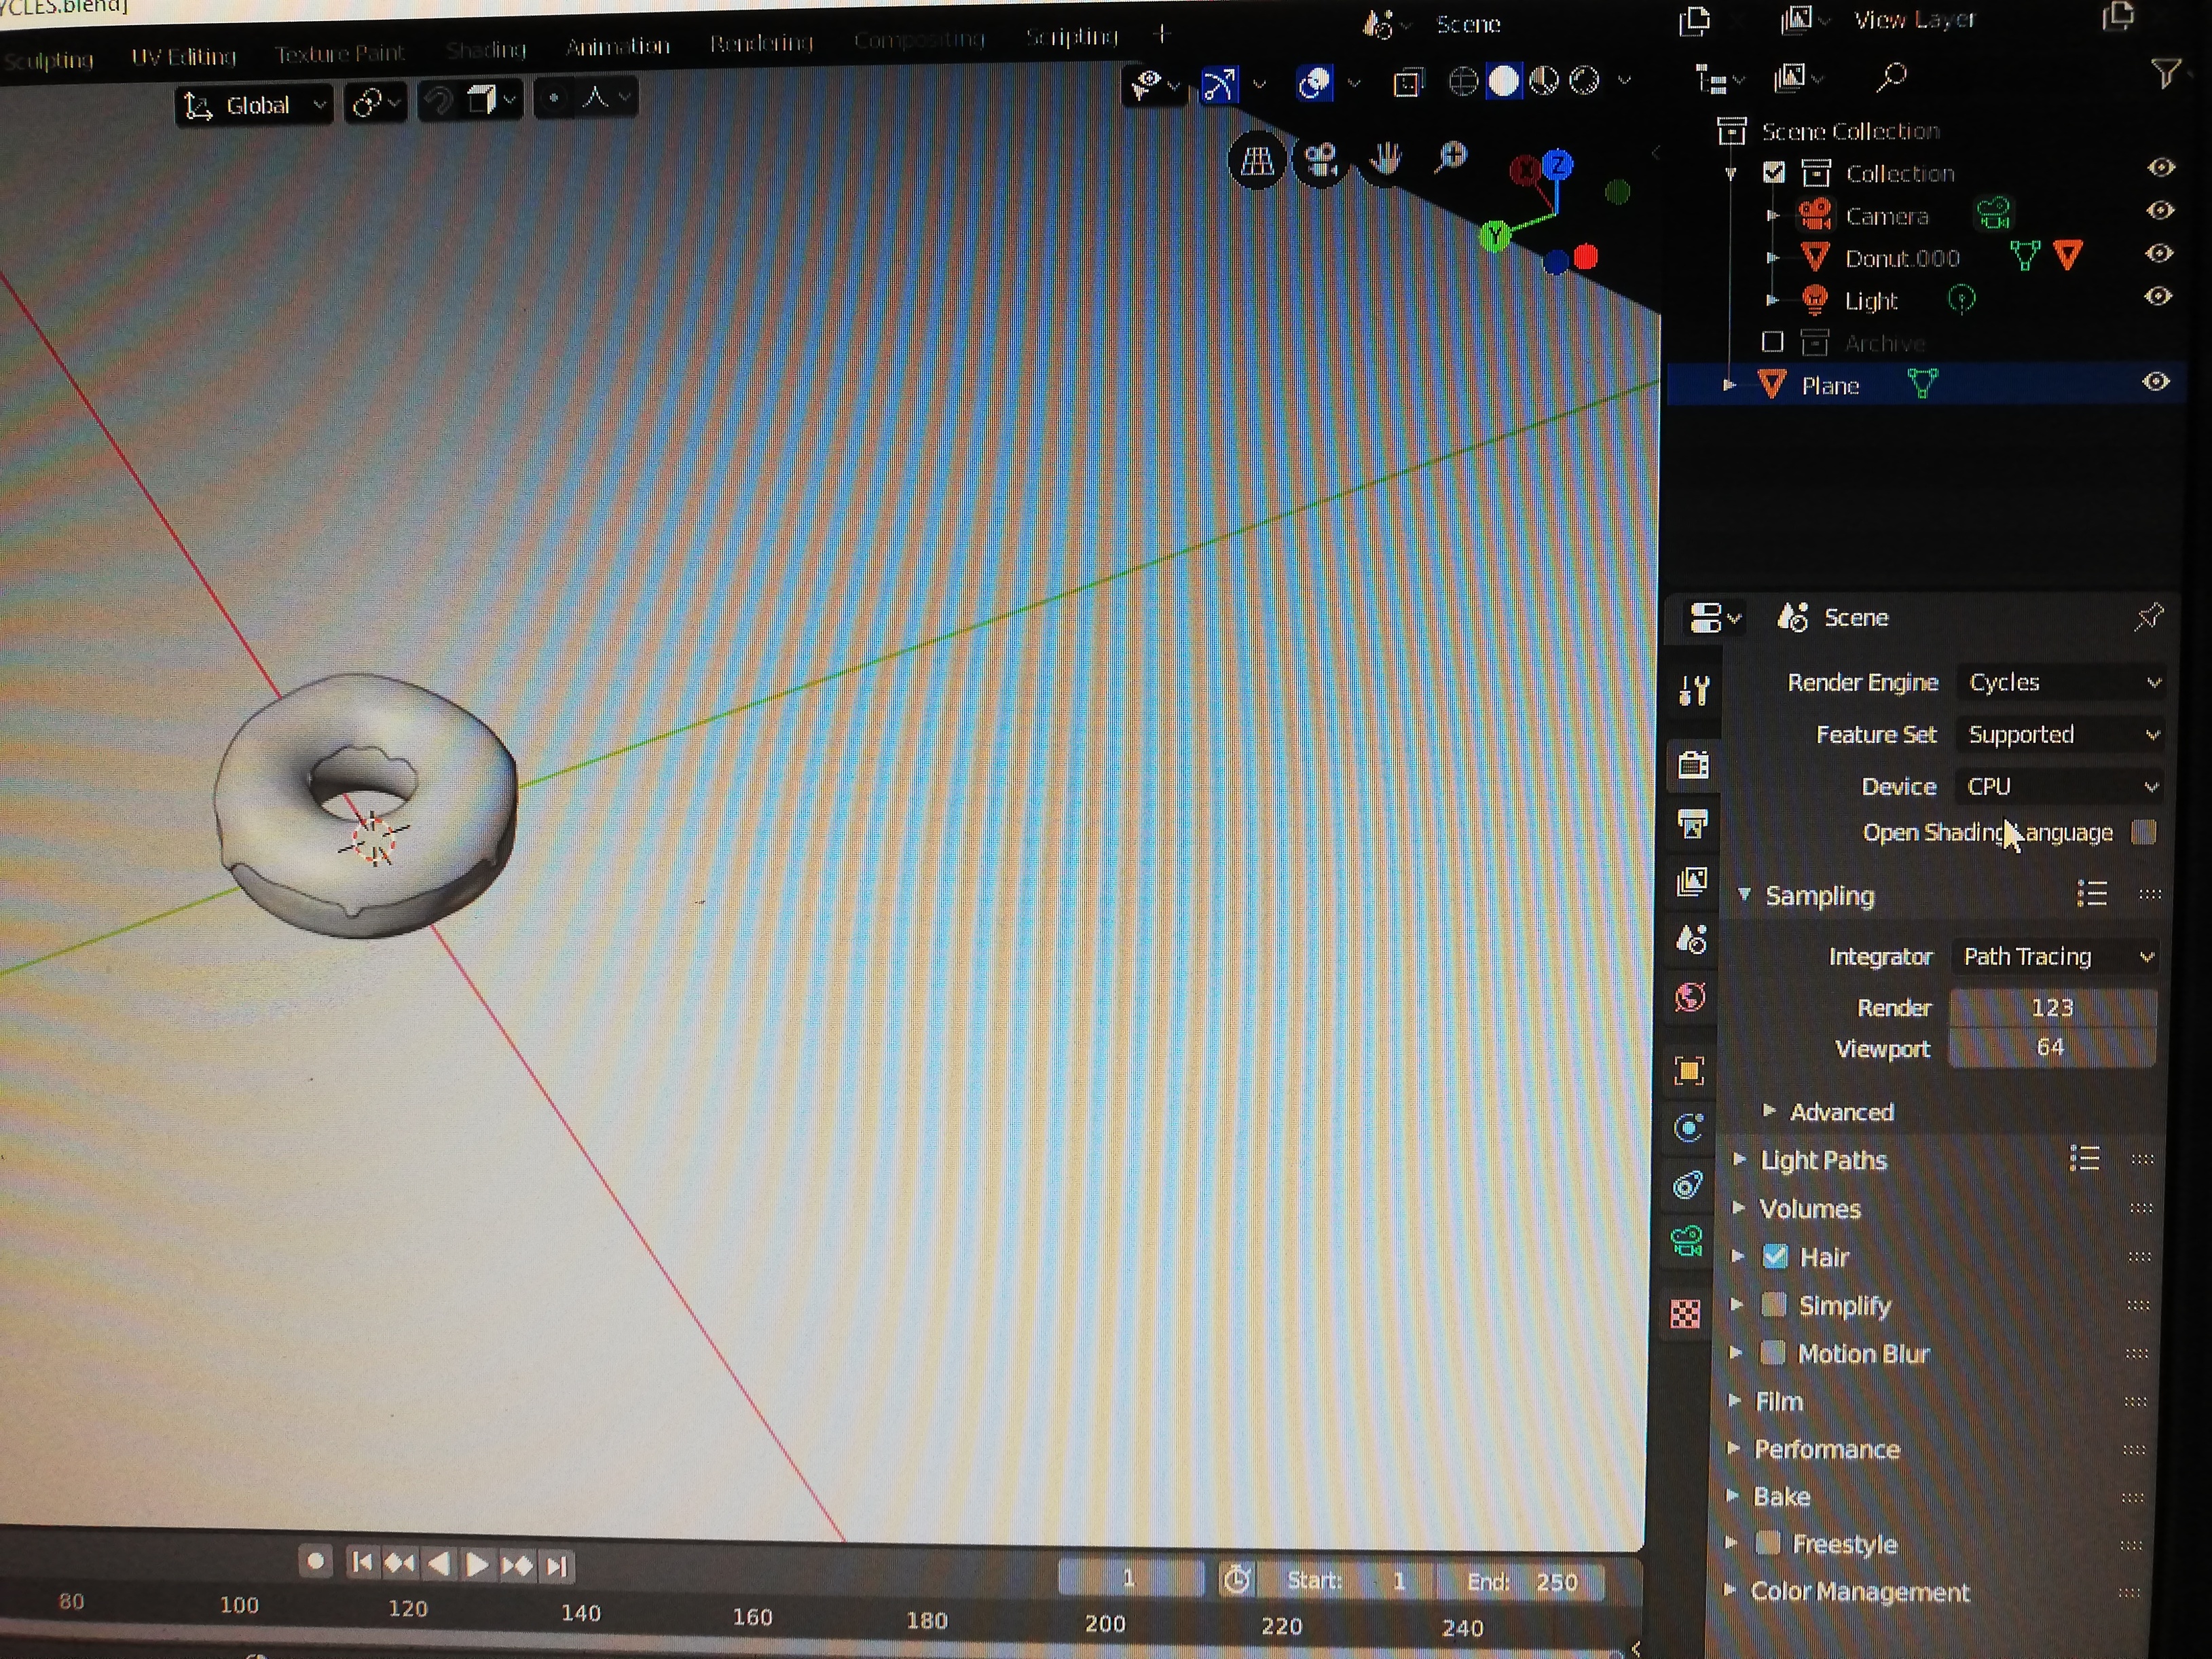Open the Object properties tab
Viewport: 2212px width, 1659px height.
point(1689,1072)
